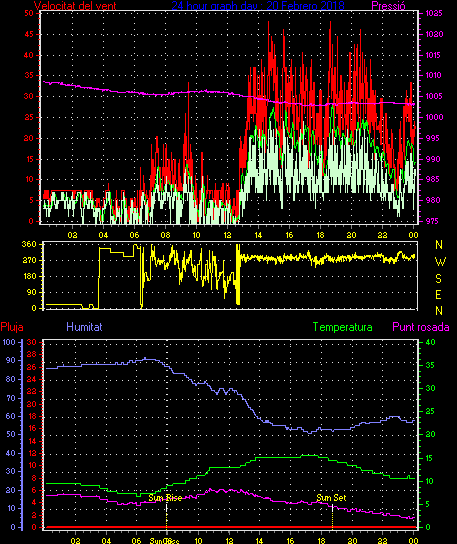
Task: Click red rain axis value 22
Action: point(32,391)
